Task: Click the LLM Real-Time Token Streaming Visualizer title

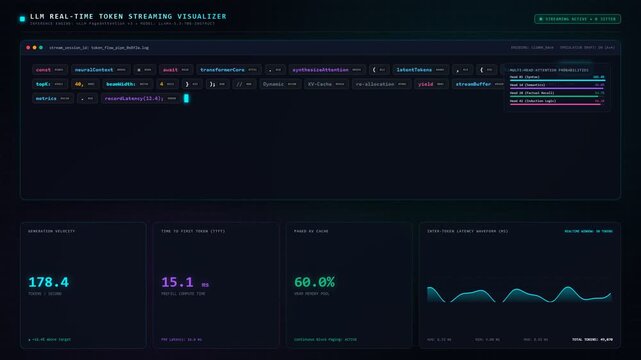Action: tap(128, 16)
